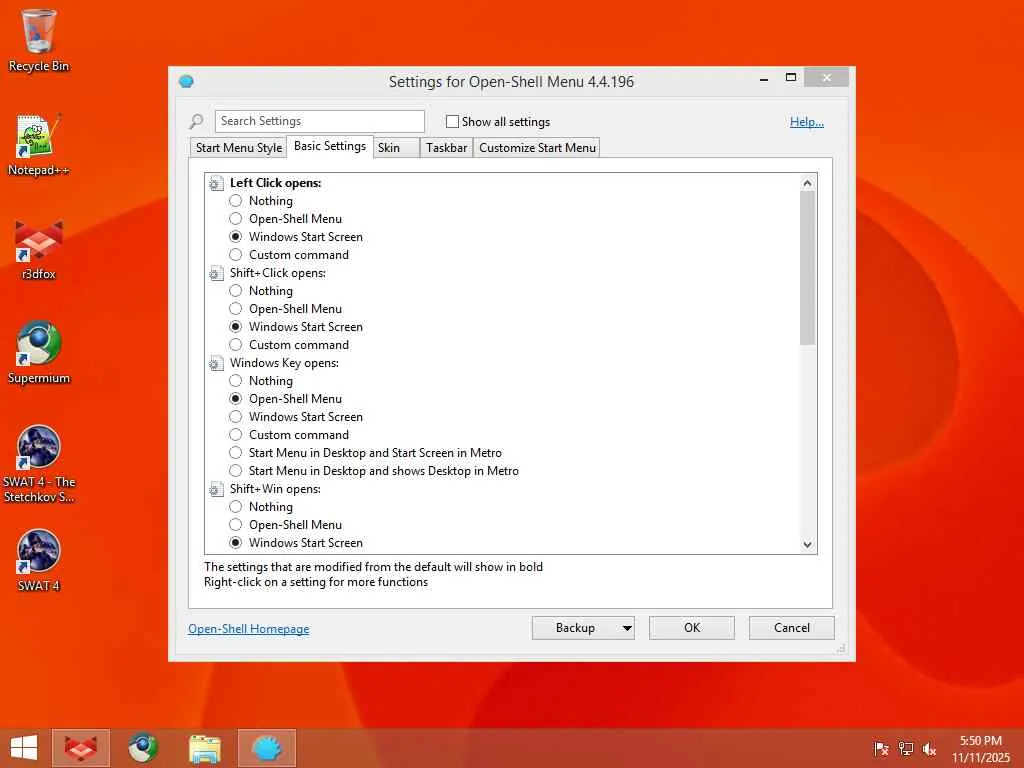1024x768 pixels.
Task: Open File Explorer from the taskbar
Action: [205, 748]
